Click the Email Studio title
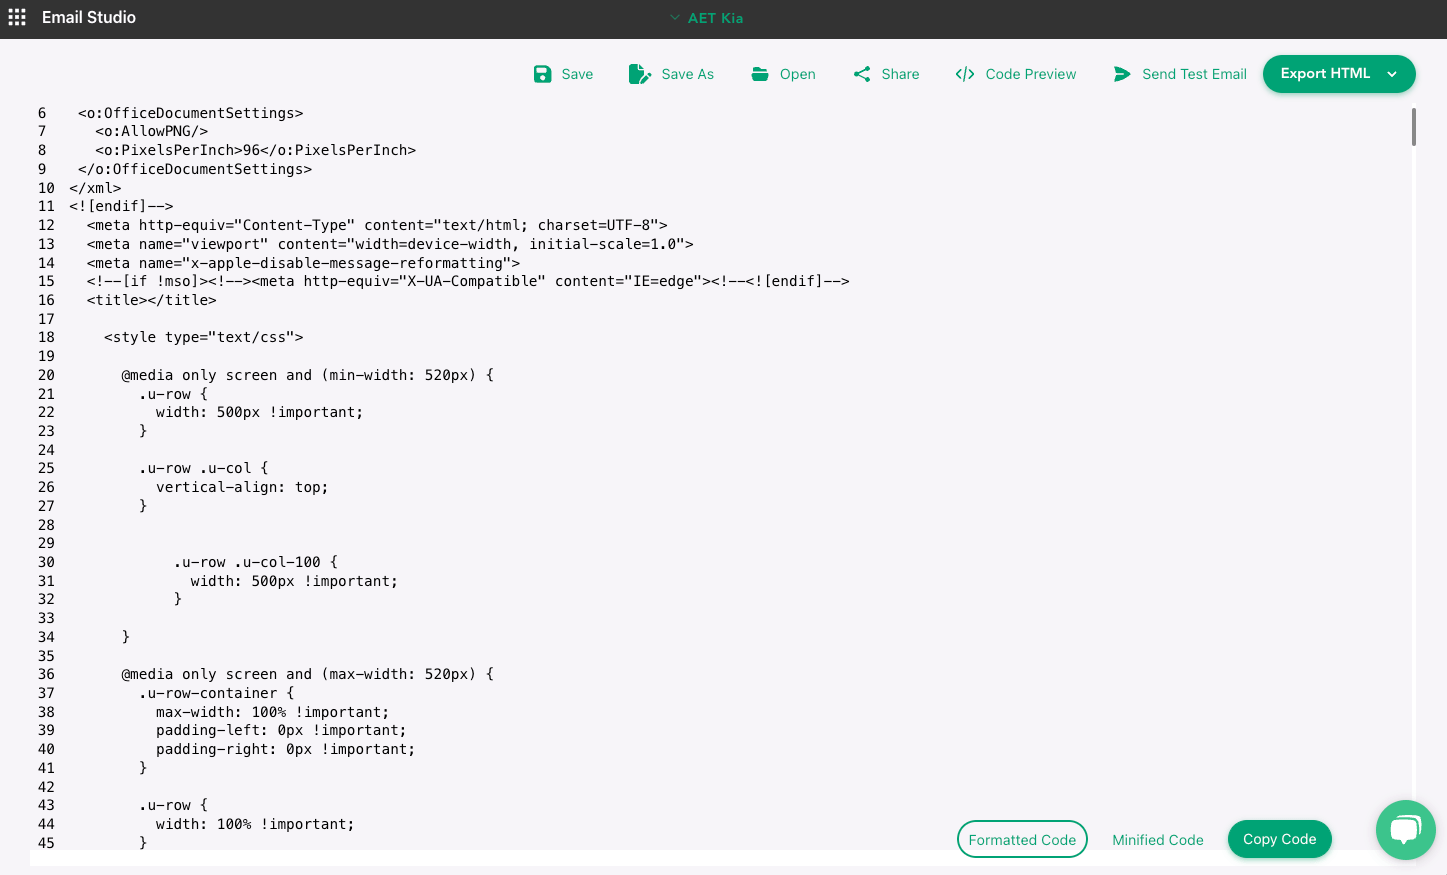The image size is (1447, 875). 89,17
